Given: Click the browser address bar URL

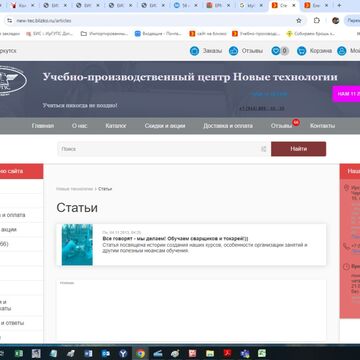Looking at the screenshot, I should pyautogui.click(x=44, y=21).
